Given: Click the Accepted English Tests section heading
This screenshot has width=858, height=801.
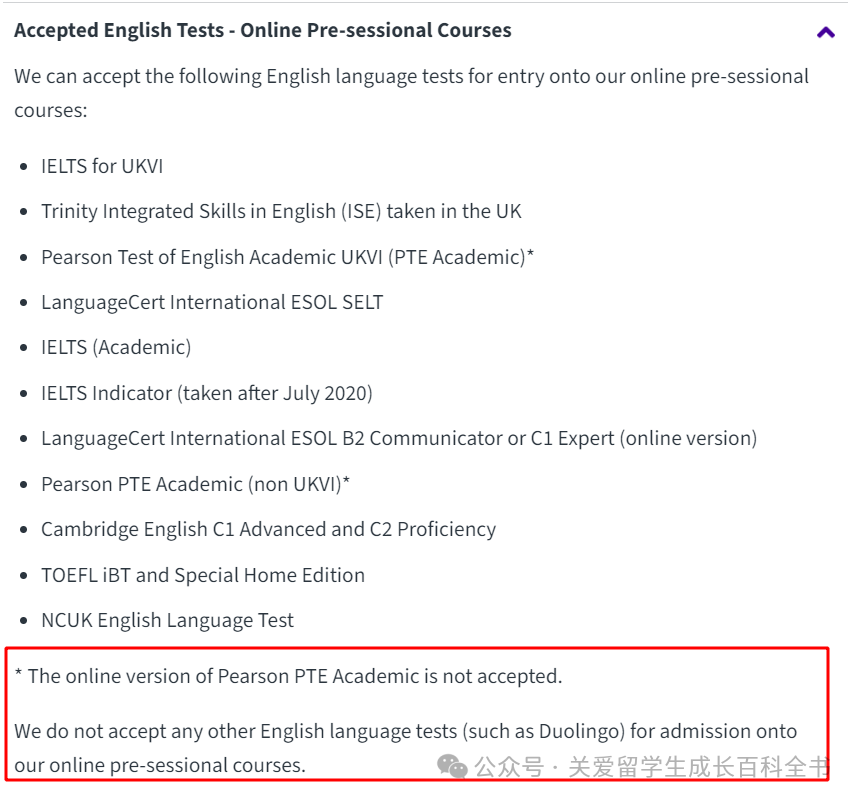Looking at the screenshot, I should click(x=263, y=30).
